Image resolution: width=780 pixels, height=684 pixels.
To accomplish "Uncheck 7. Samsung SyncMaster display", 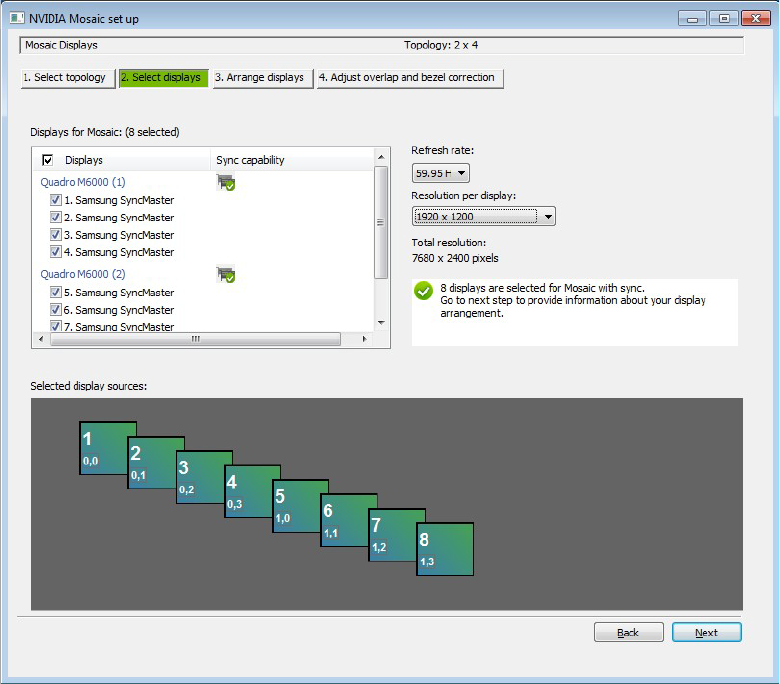I will click(56, 326).
